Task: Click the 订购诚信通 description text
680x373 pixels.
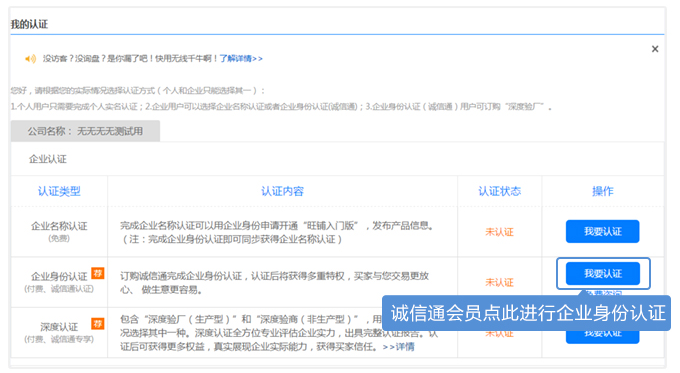Action: [x=275, y=283]
